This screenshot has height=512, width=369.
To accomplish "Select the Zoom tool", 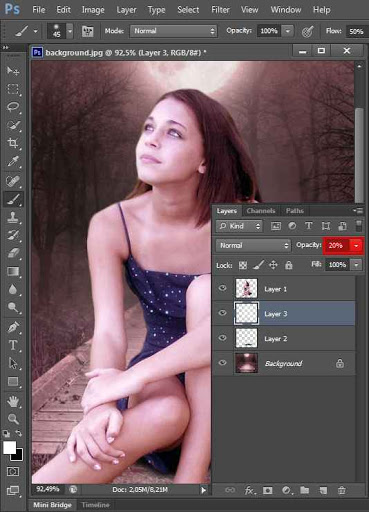I will (x=13, y=419).
